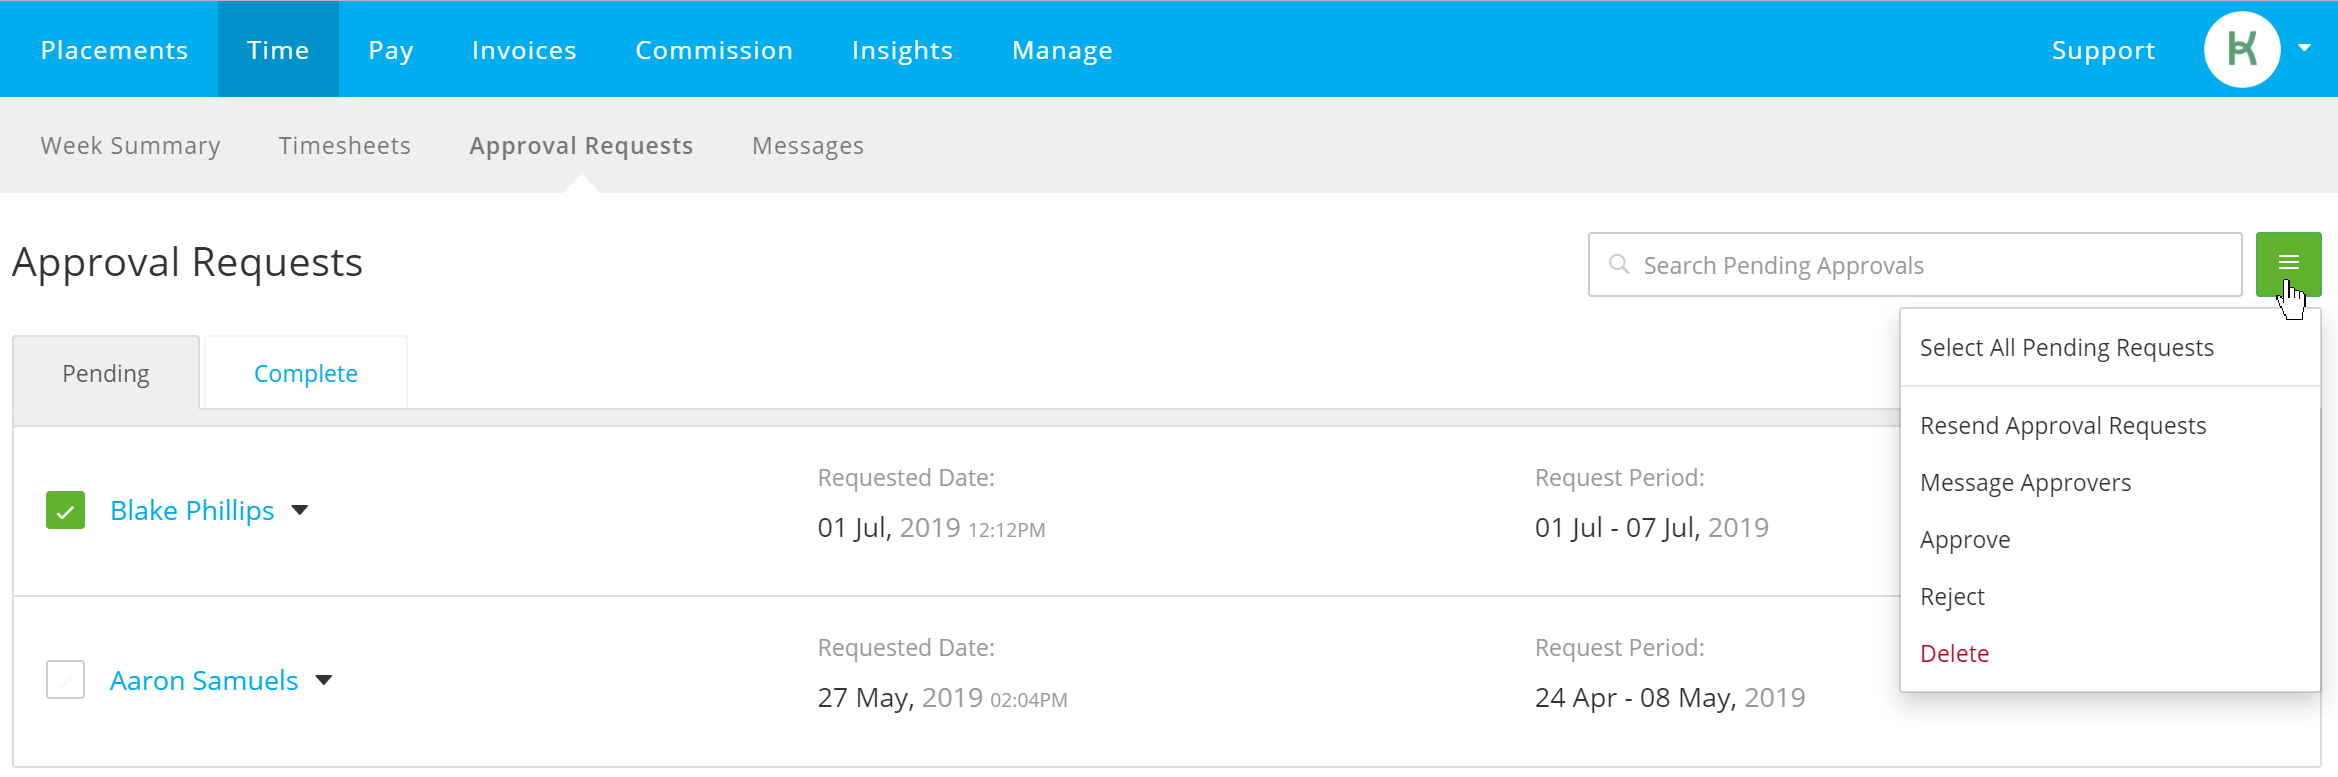Check the Aaron Samuels checkbox
Image resolution: width=2338 pixels, height=777 pixels.
[x=65, y=680]
